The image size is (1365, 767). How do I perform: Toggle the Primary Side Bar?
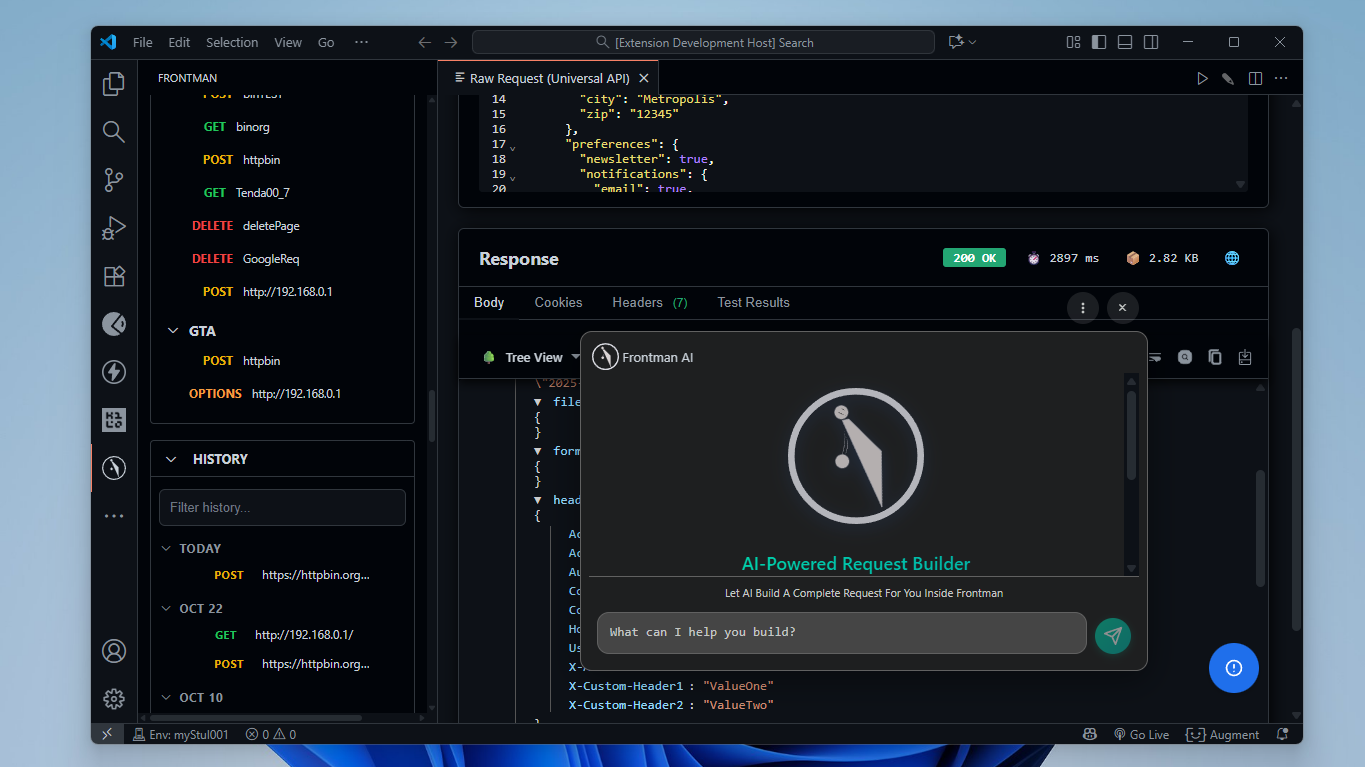pyautogui.click(x=1099, y=42)
